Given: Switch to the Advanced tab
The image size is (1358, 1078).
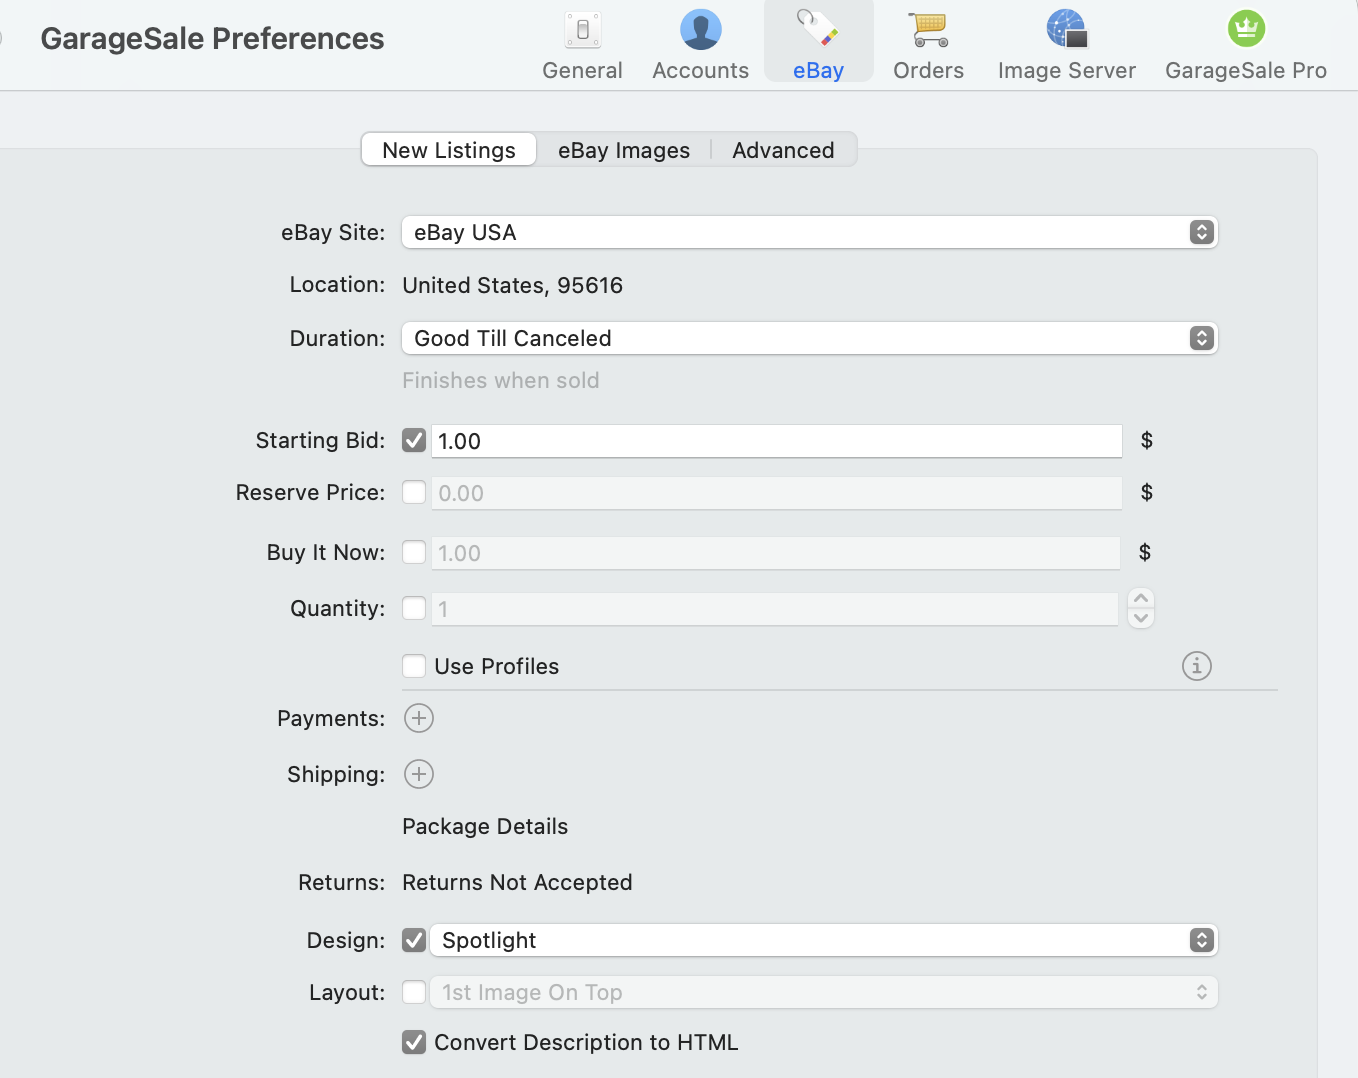Looking at the screenshot, I should tap(783, 150).
